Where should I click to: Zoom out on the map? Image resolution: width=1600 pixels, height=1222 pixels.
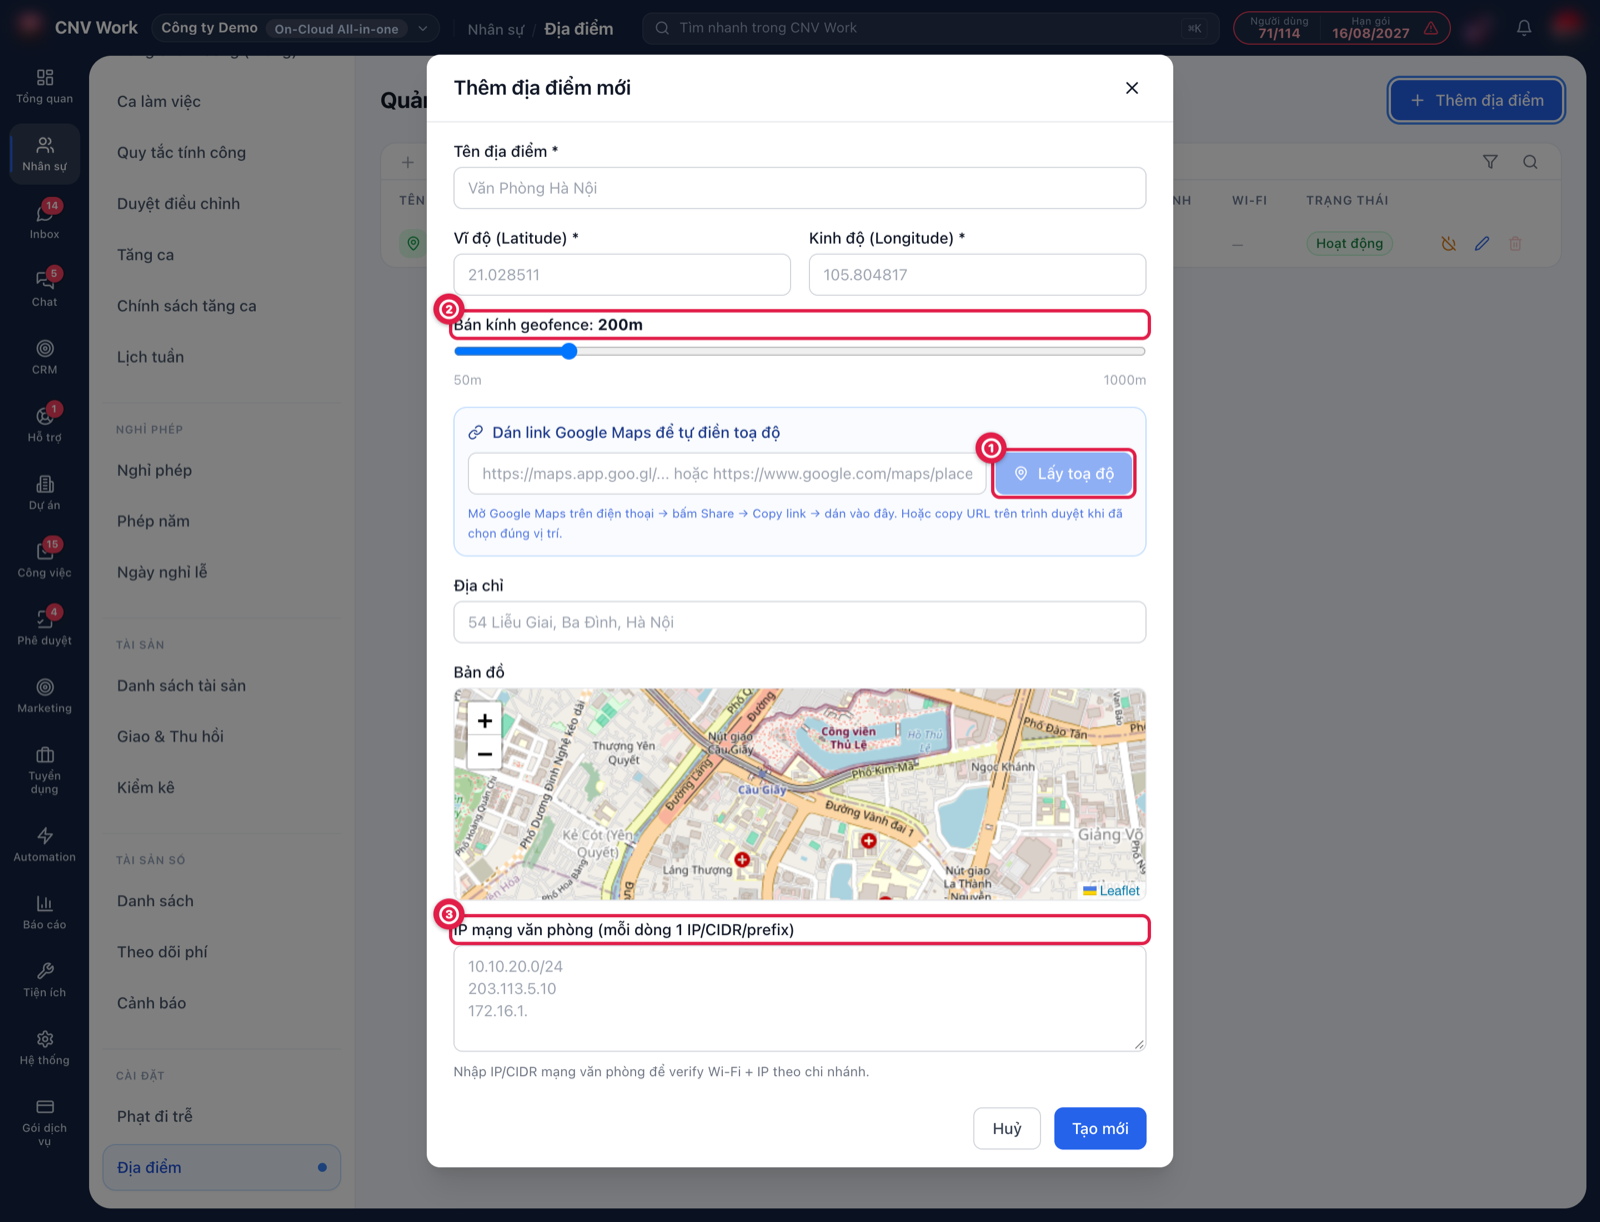point(485,754)
